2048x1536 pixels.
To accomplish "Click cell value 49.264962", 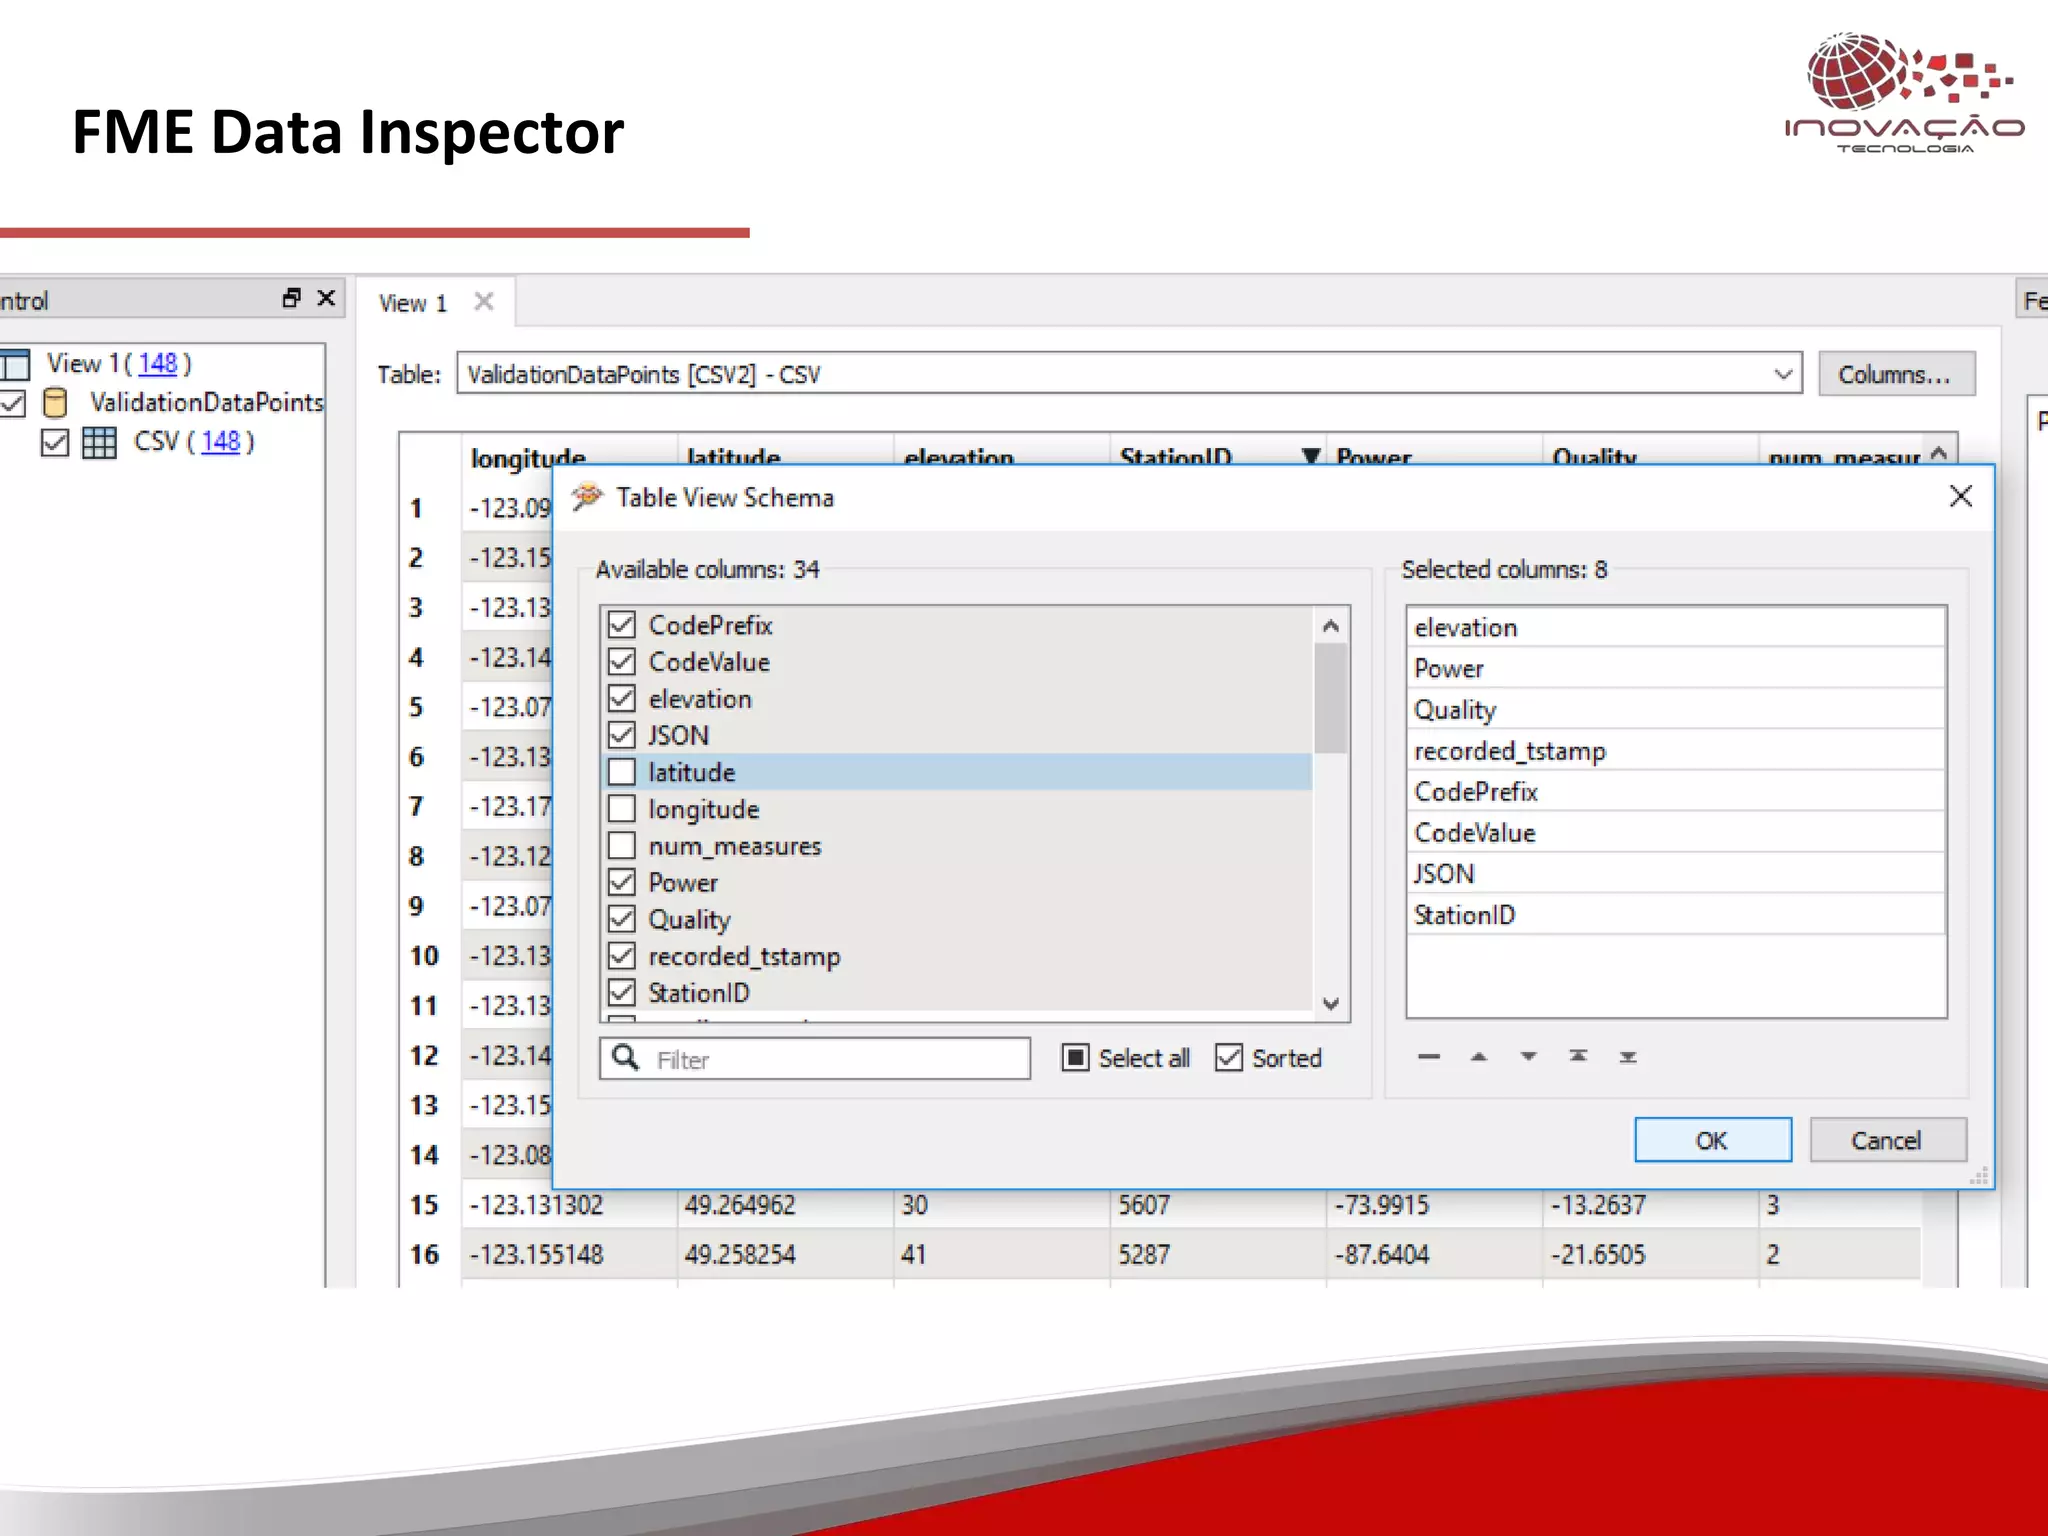I will [740, 1204].
